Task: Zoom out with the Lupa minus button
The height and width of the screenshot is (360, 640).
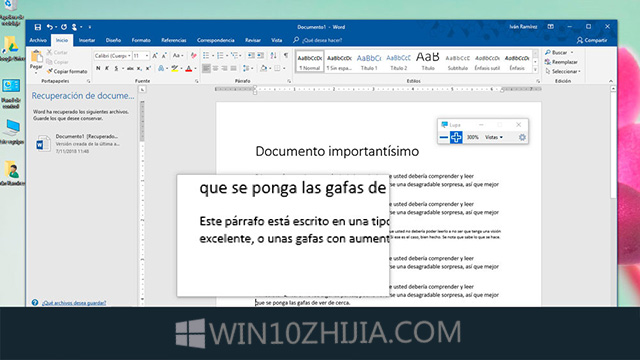Action: pyautogui.click(x=444, y=138)
